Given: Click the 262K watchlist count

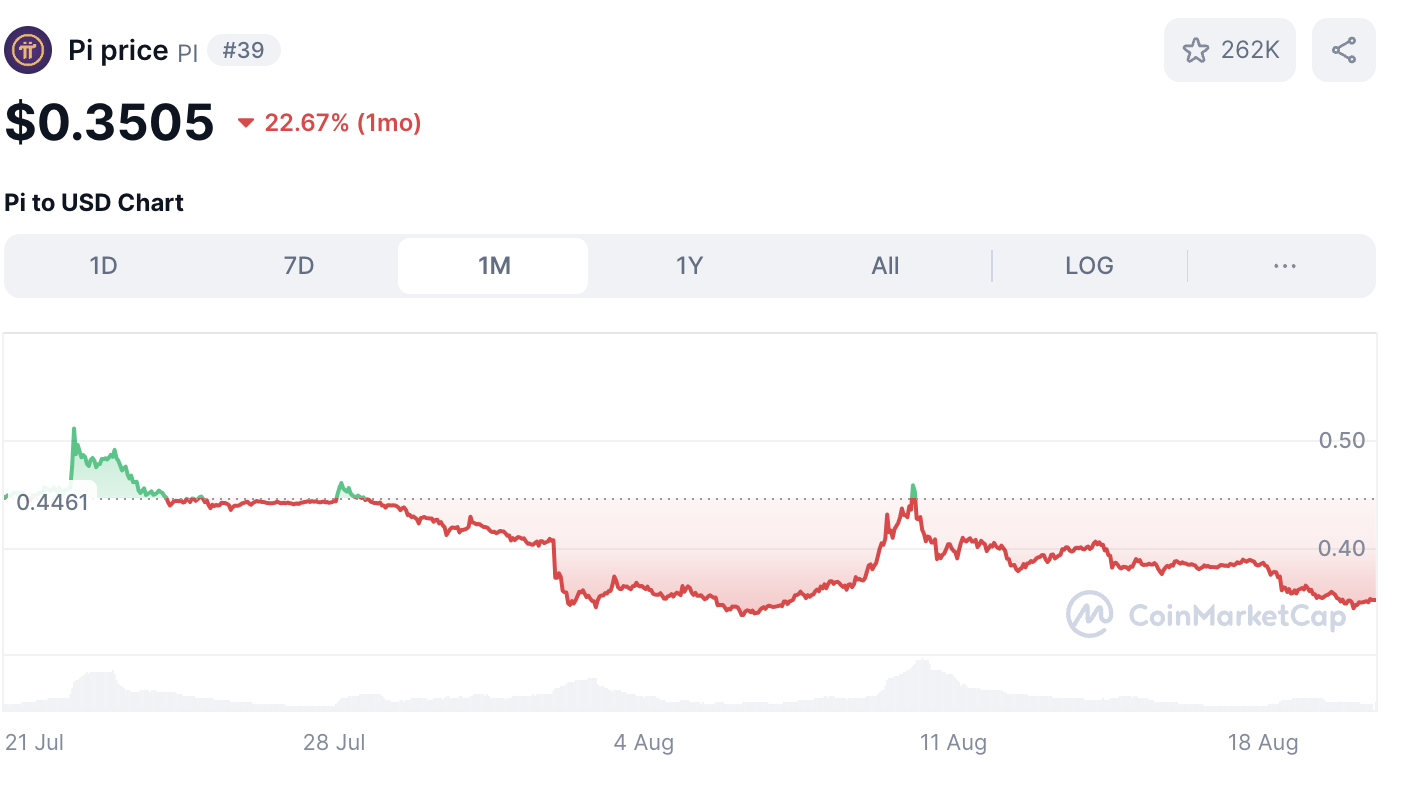Looking at the screenshot, I should pos(1250,50).
